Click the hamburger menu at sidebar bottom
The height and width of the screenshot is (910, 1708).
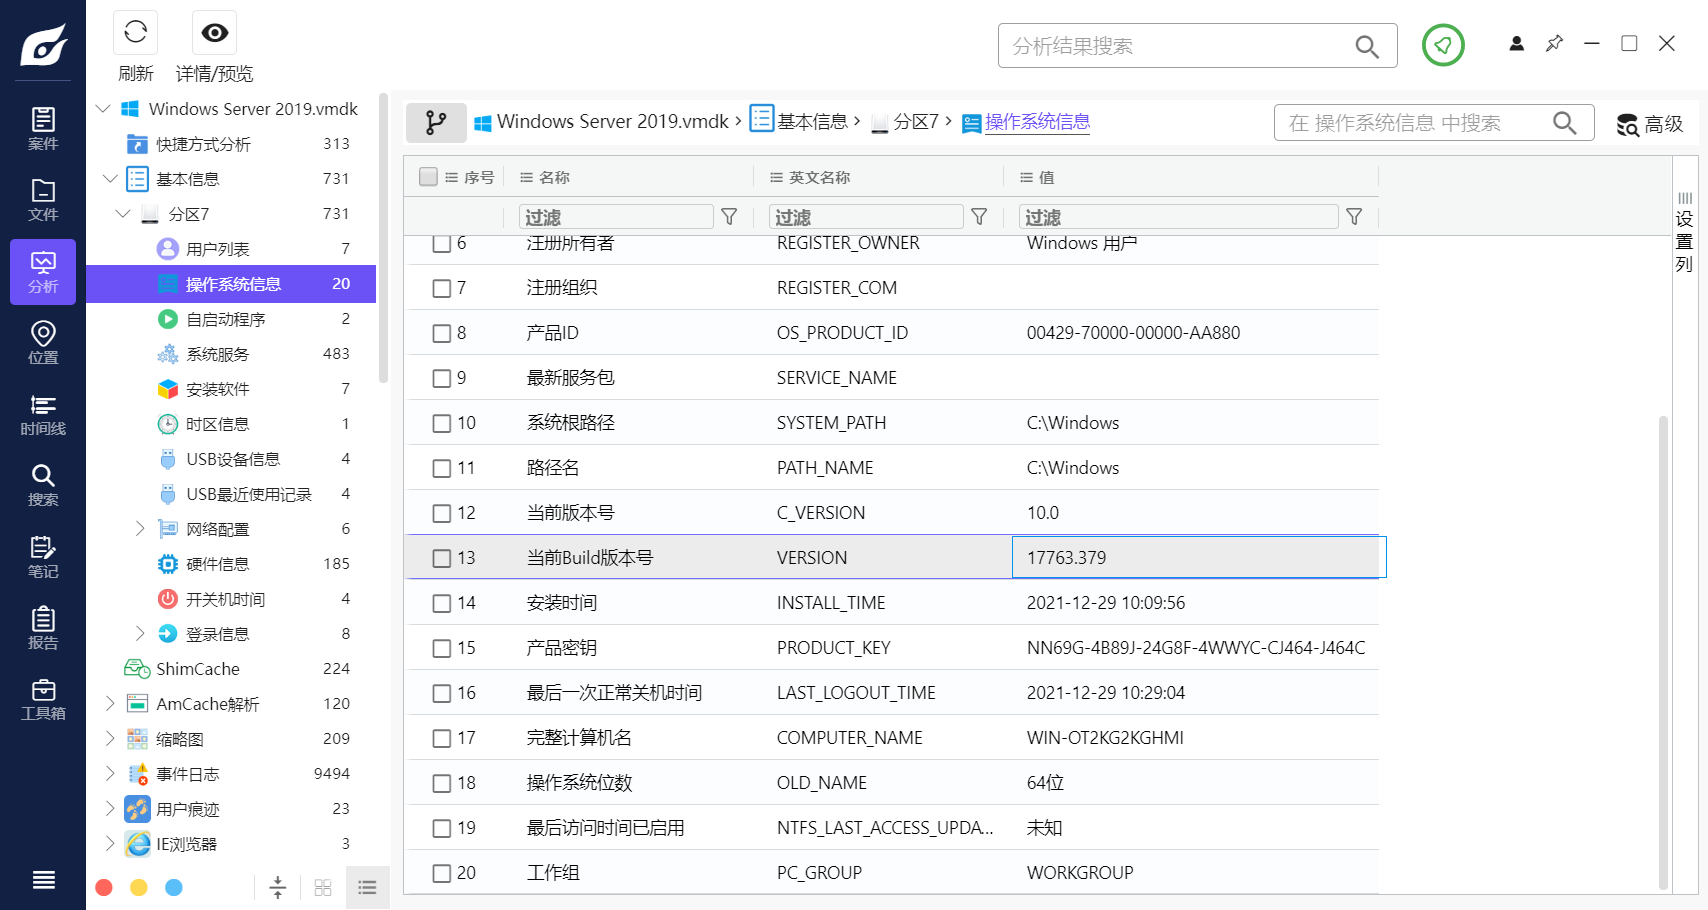pyautogui.click(x=43, y=880)
